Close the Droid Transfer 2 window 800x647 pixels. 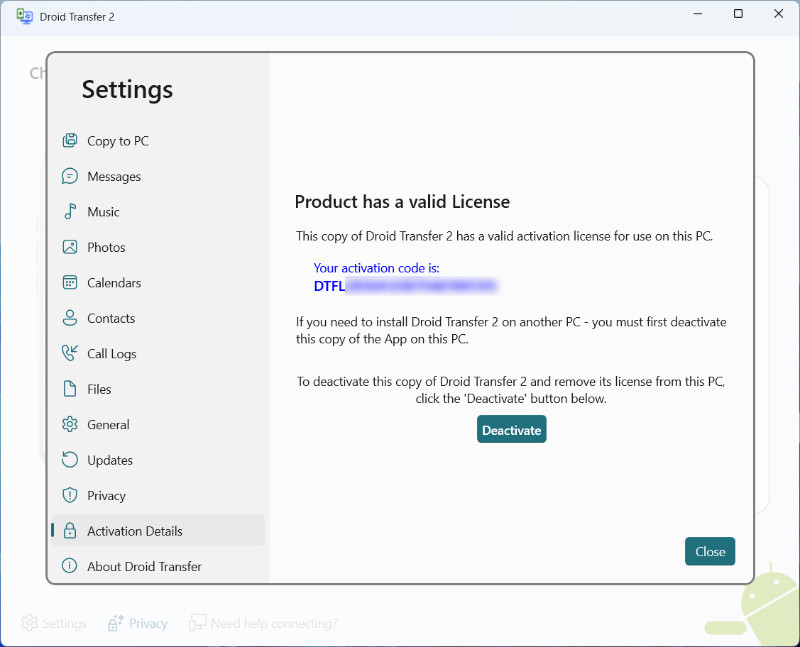[779, 14]
